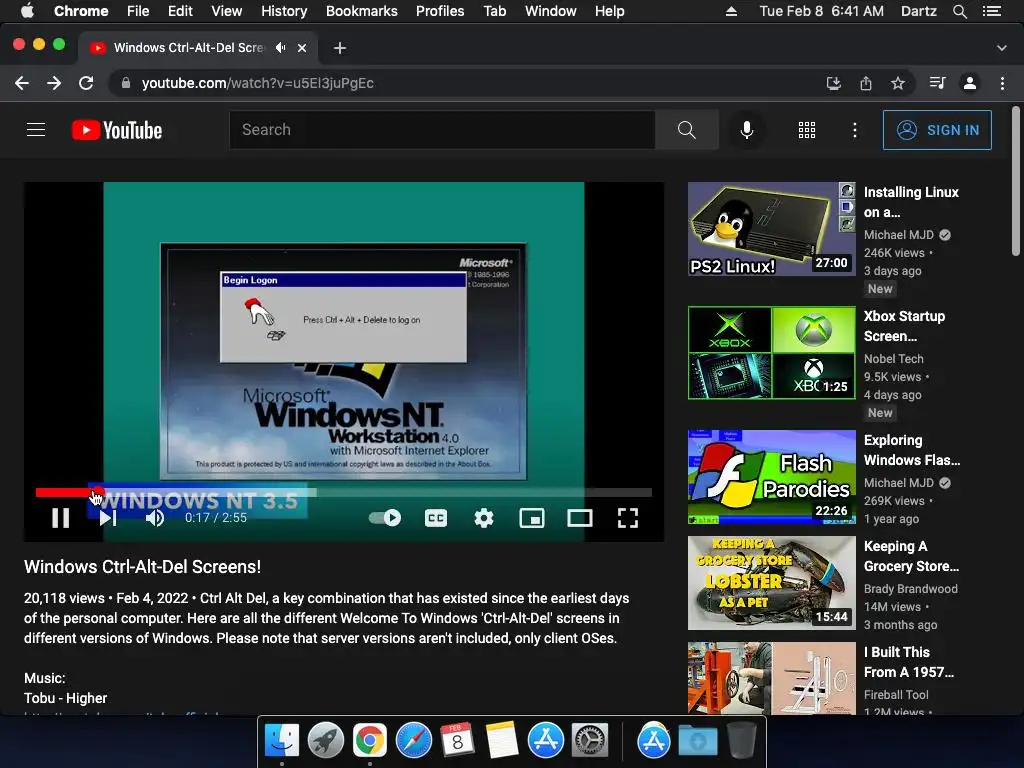This screenshot has height=768, width=1024.
Task: Click the page vertical scrollbar
Action: (1016, 181)
